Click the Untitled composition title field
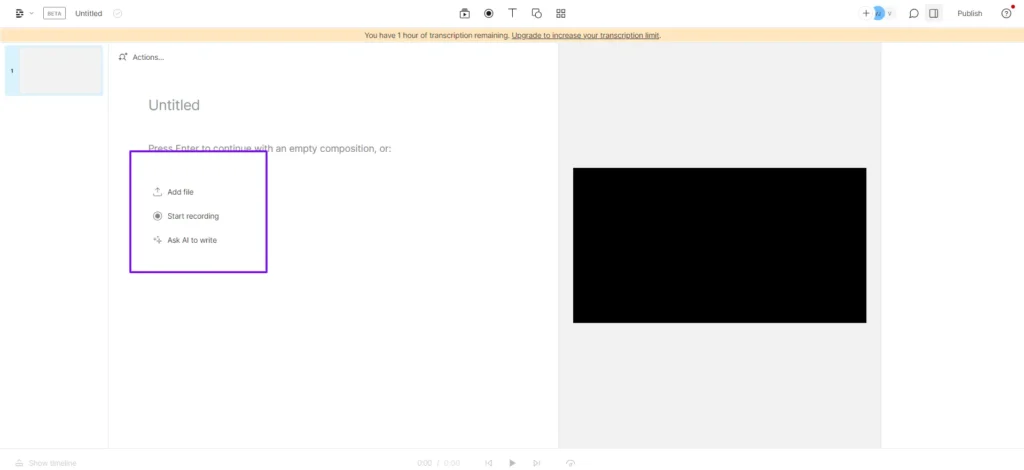 pyautogui.click(x=174, y=105)
